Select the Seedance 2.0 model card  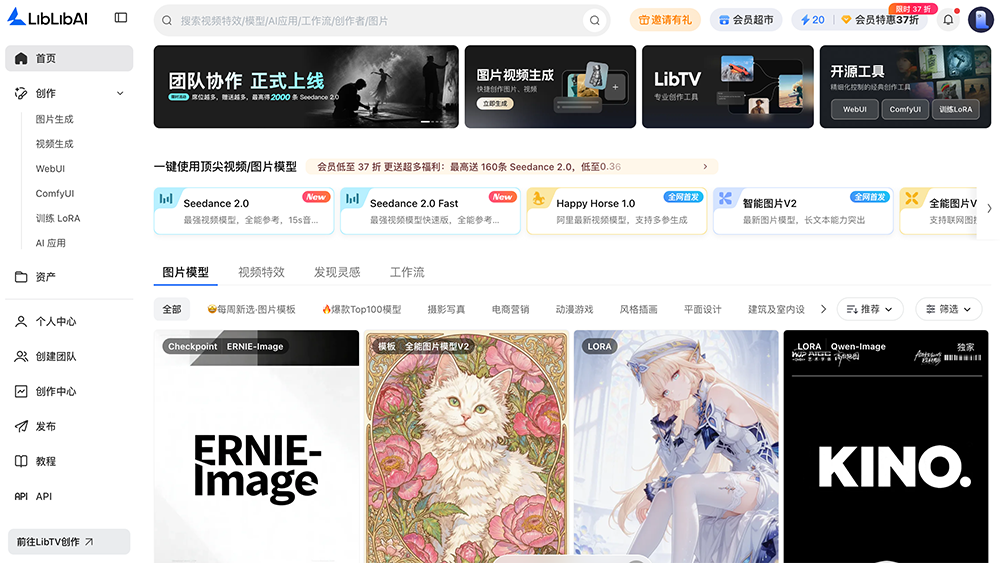click(x=244, y=211)
